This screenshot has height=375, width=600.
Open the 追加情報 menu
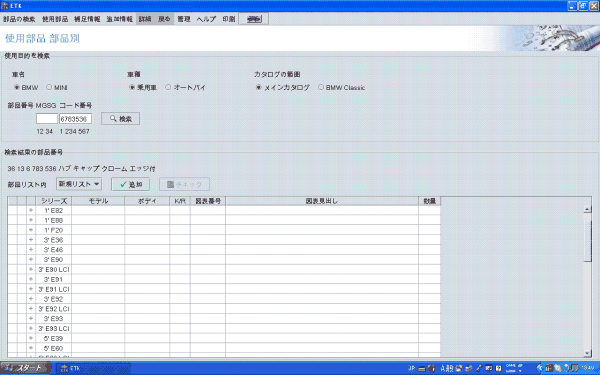click(x=119, y=19)
